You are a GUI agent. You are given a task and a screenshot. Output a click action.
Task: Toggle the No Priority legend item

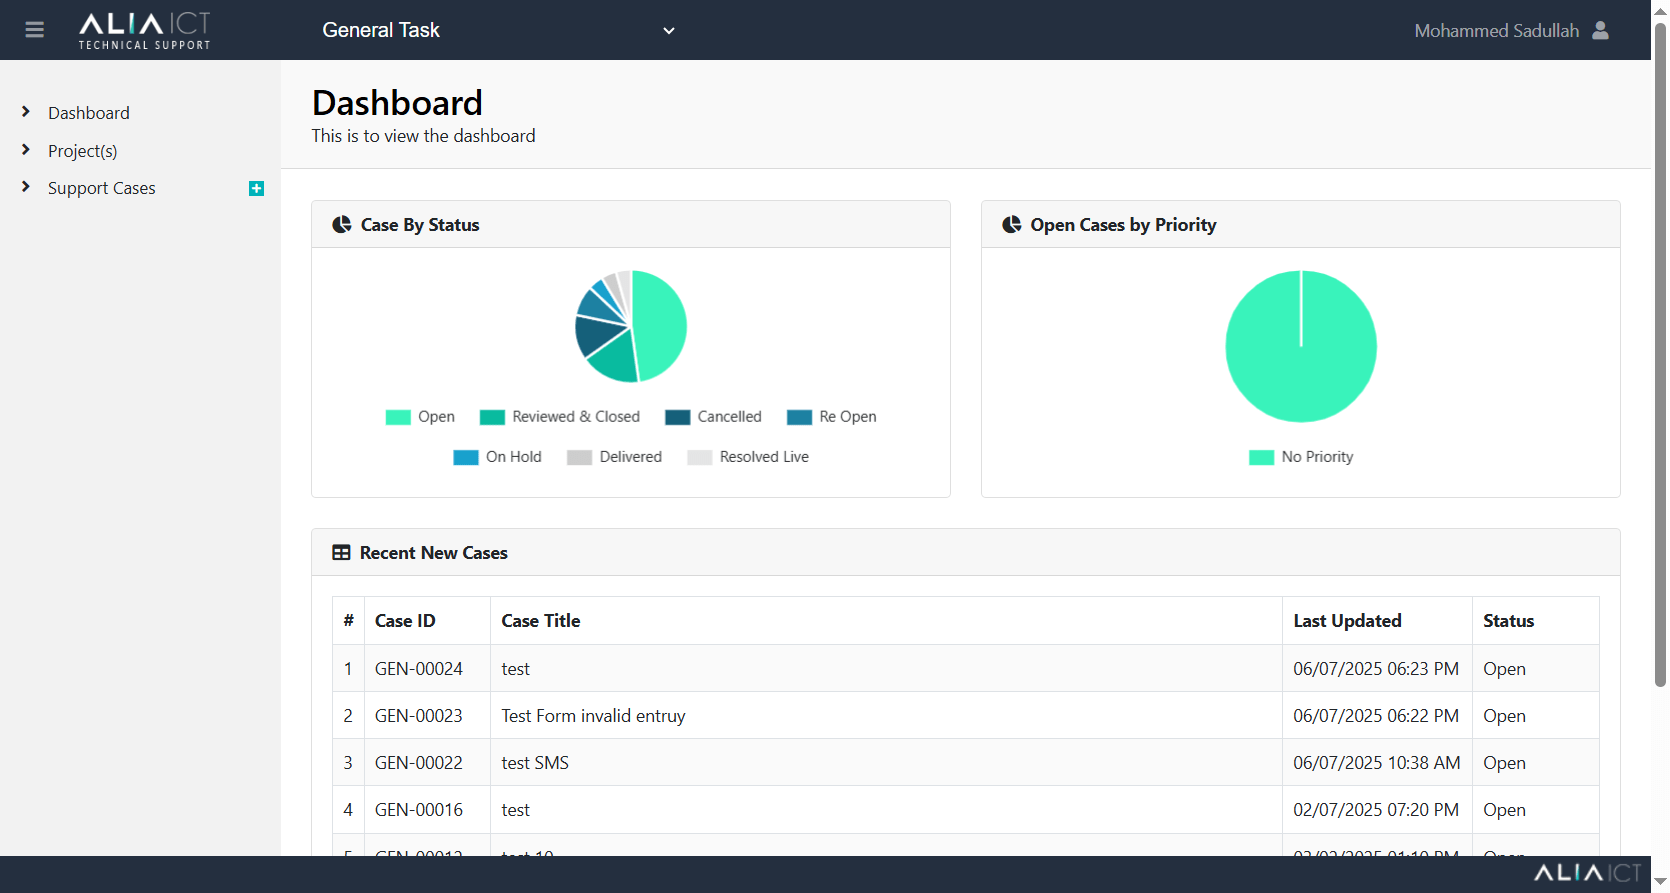pos(1301,457)
